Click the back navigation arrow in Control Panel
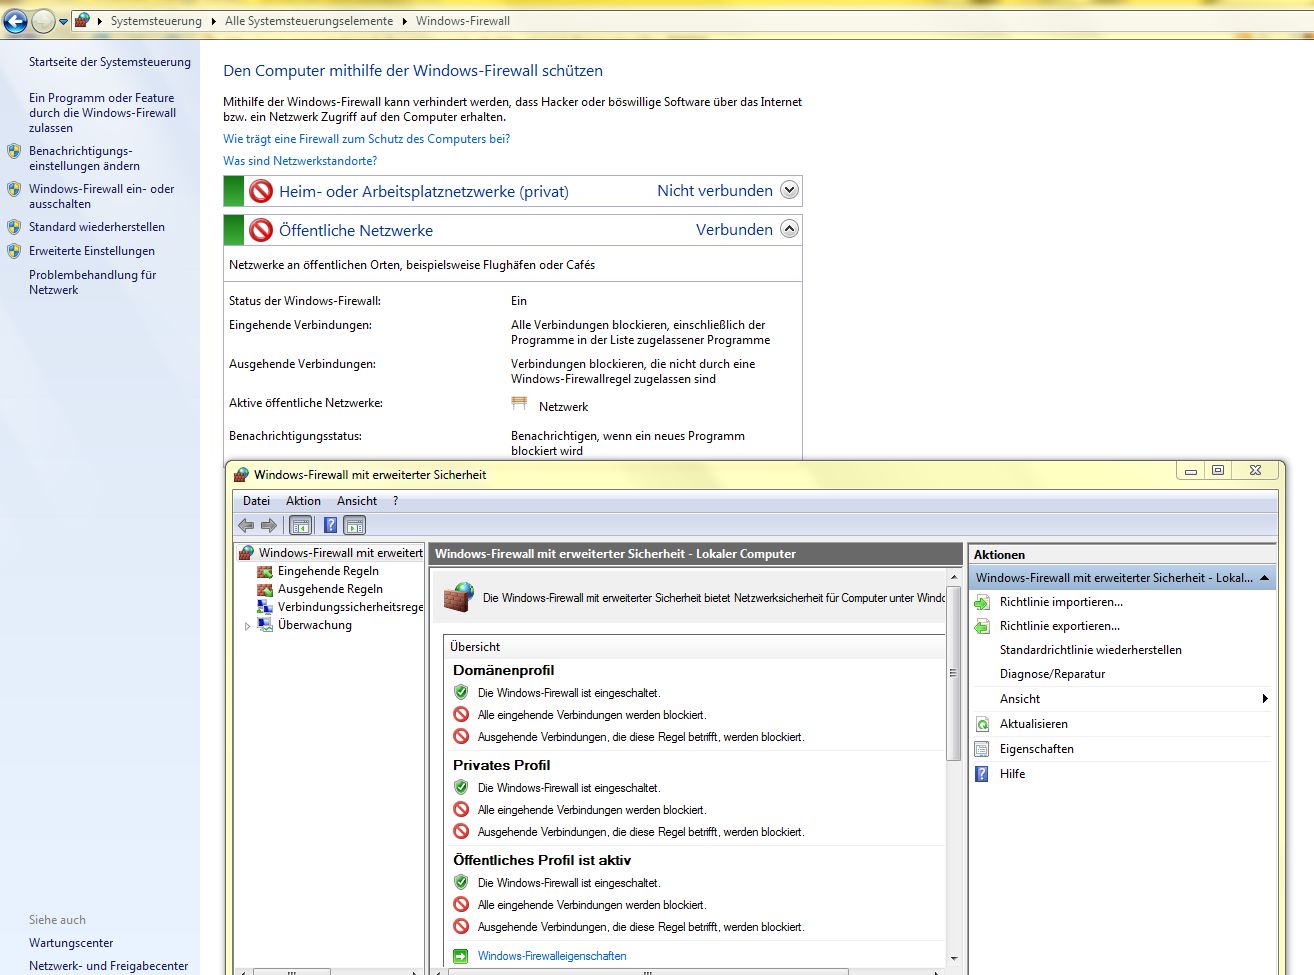 coord(15,21)
